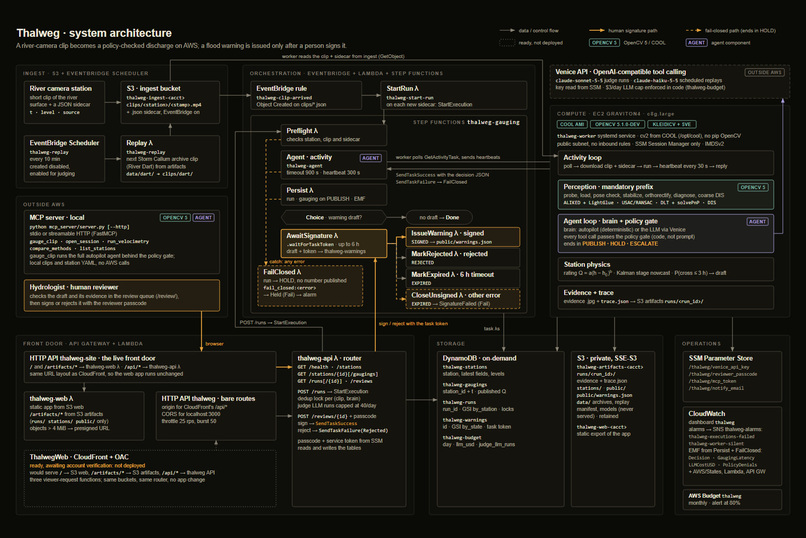806x538 pixels.
Task: Click "HTTP API thalweg · bare routes" heading
Action: tap(208, 398)
